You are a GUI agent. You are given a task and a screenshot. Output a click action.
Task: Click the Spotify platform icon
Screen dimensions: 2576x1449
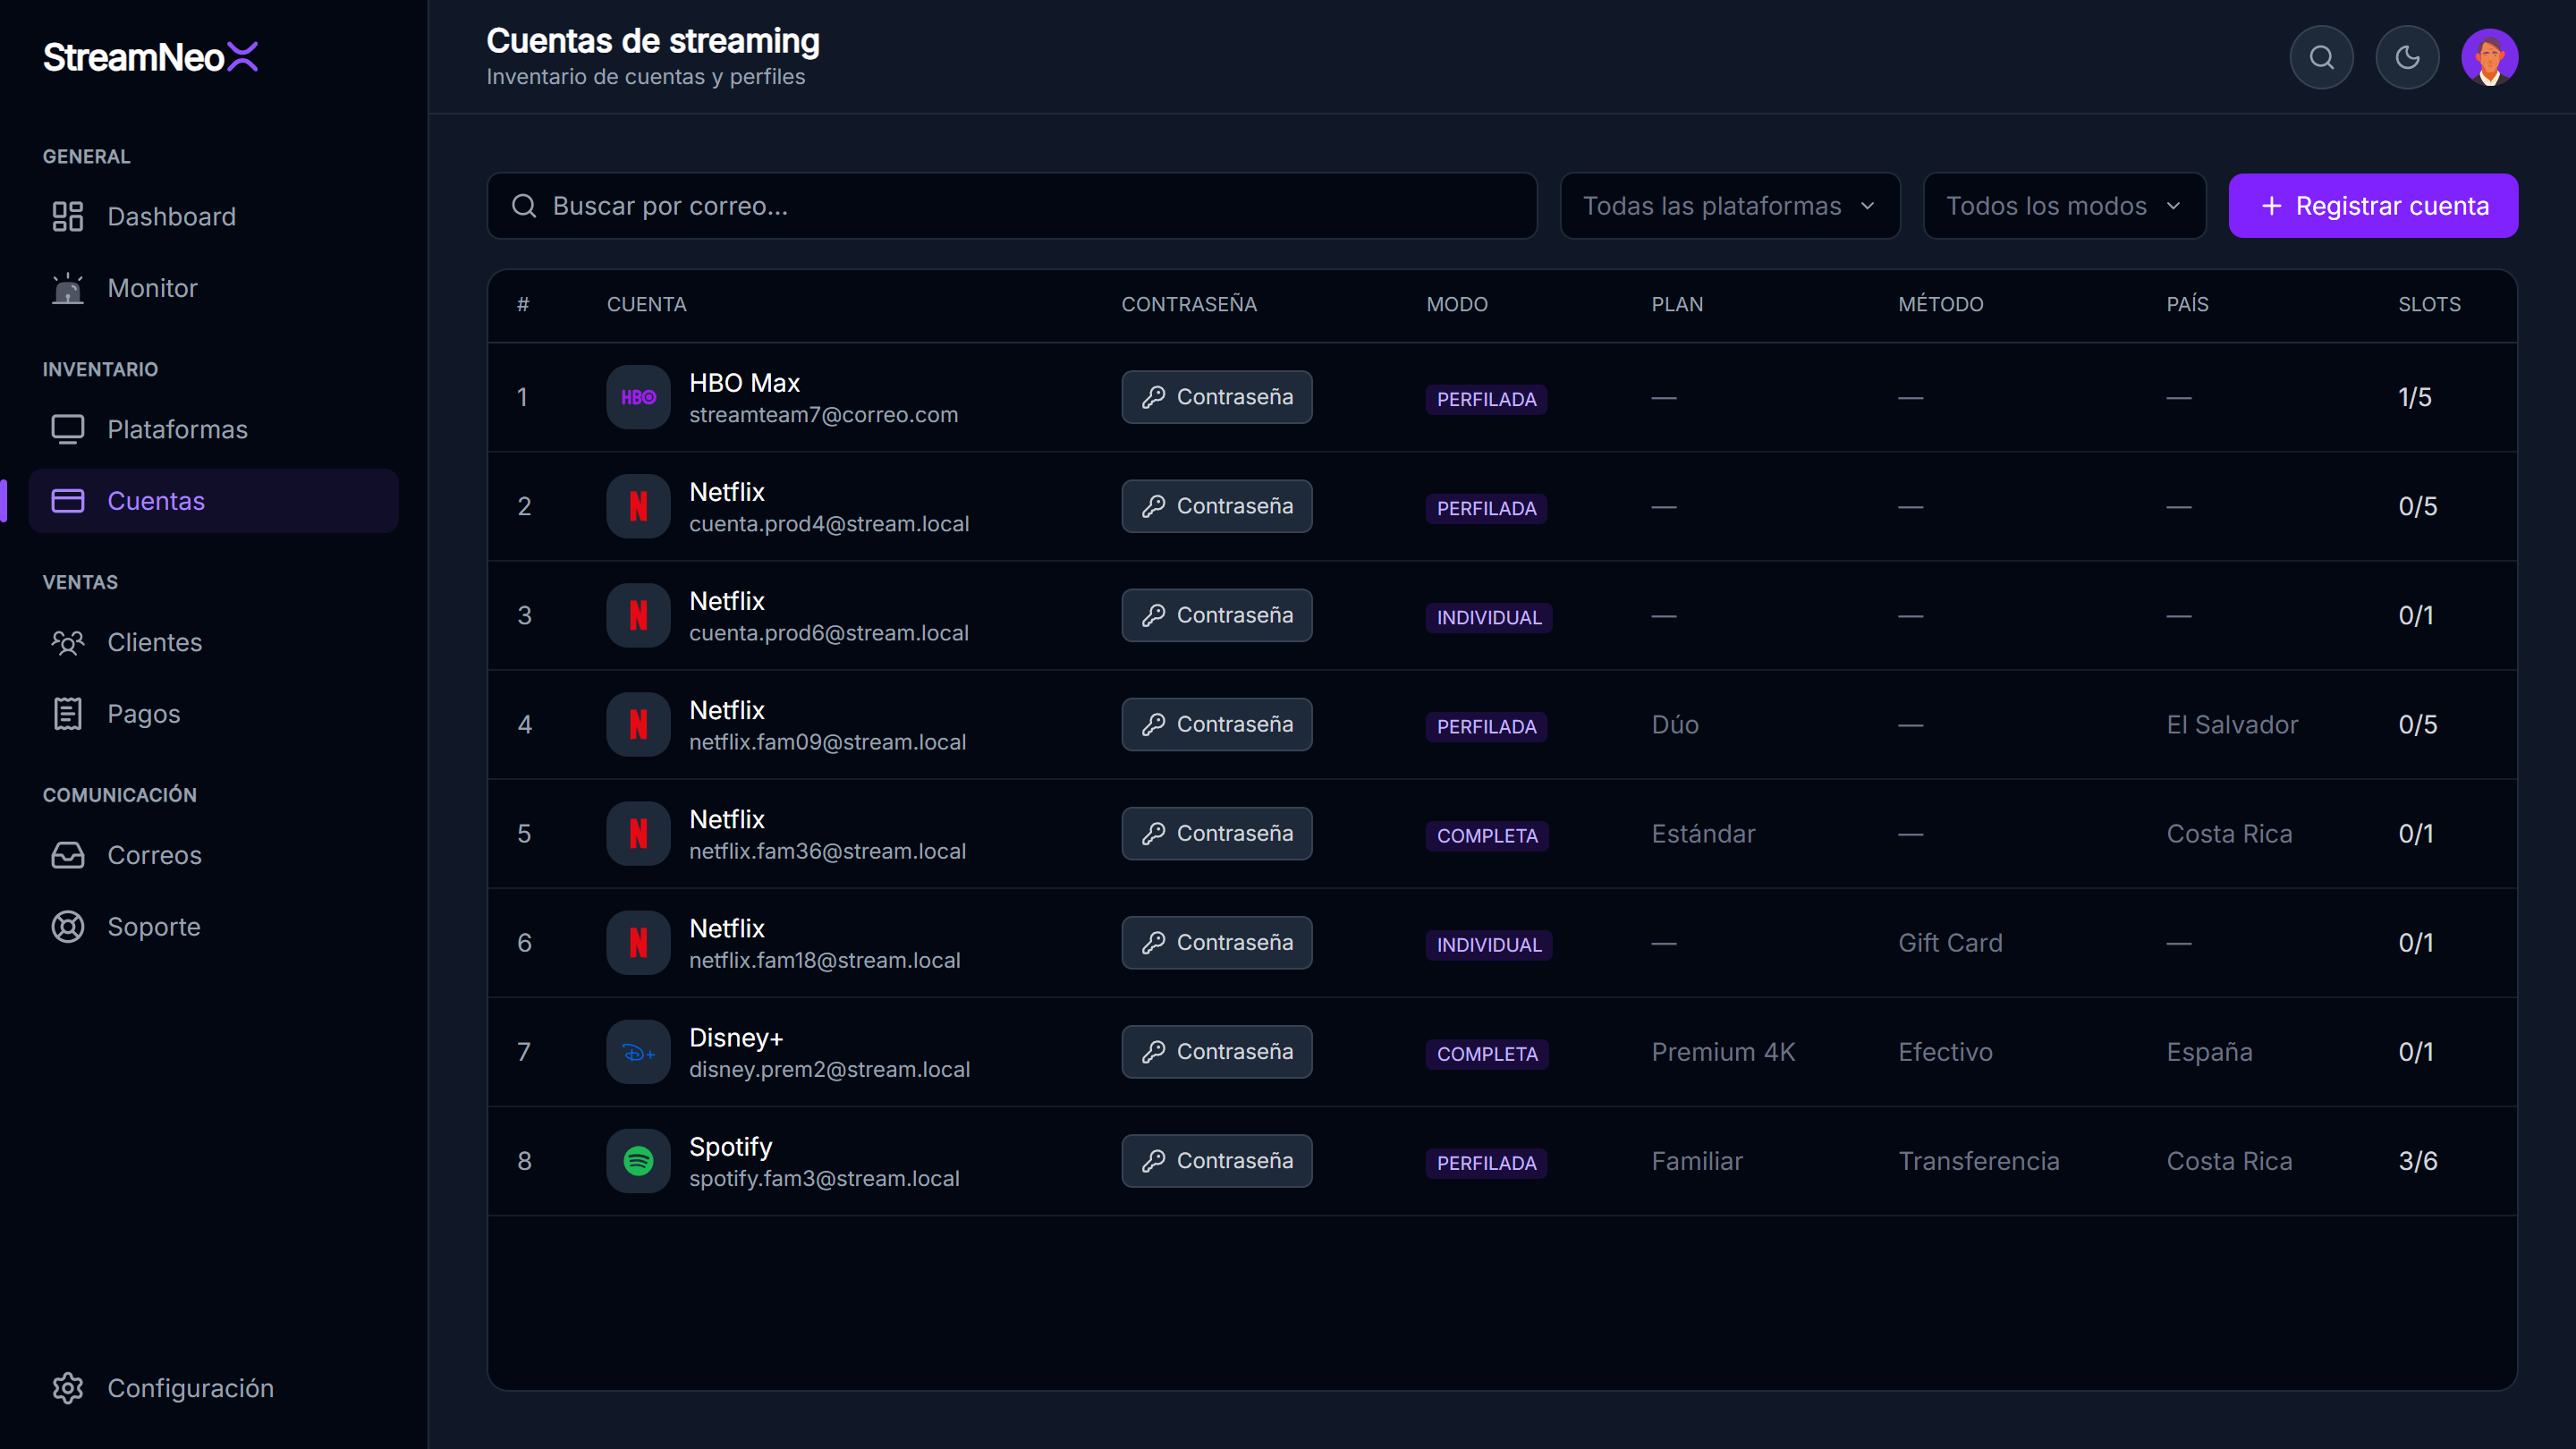638,1161
